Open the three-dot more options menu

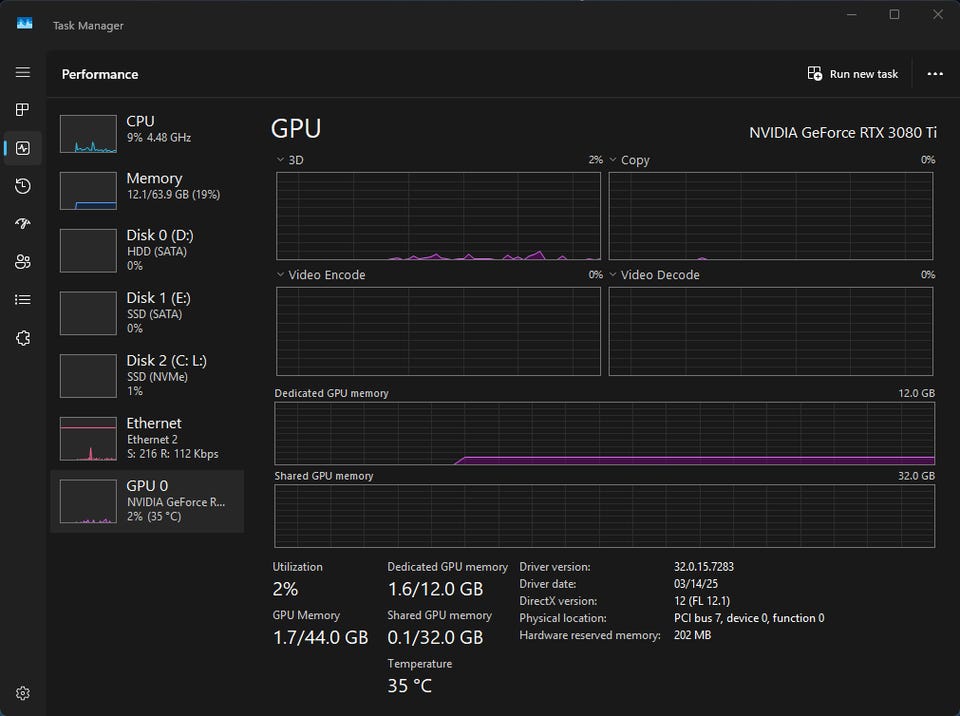[x=935, y=74]
